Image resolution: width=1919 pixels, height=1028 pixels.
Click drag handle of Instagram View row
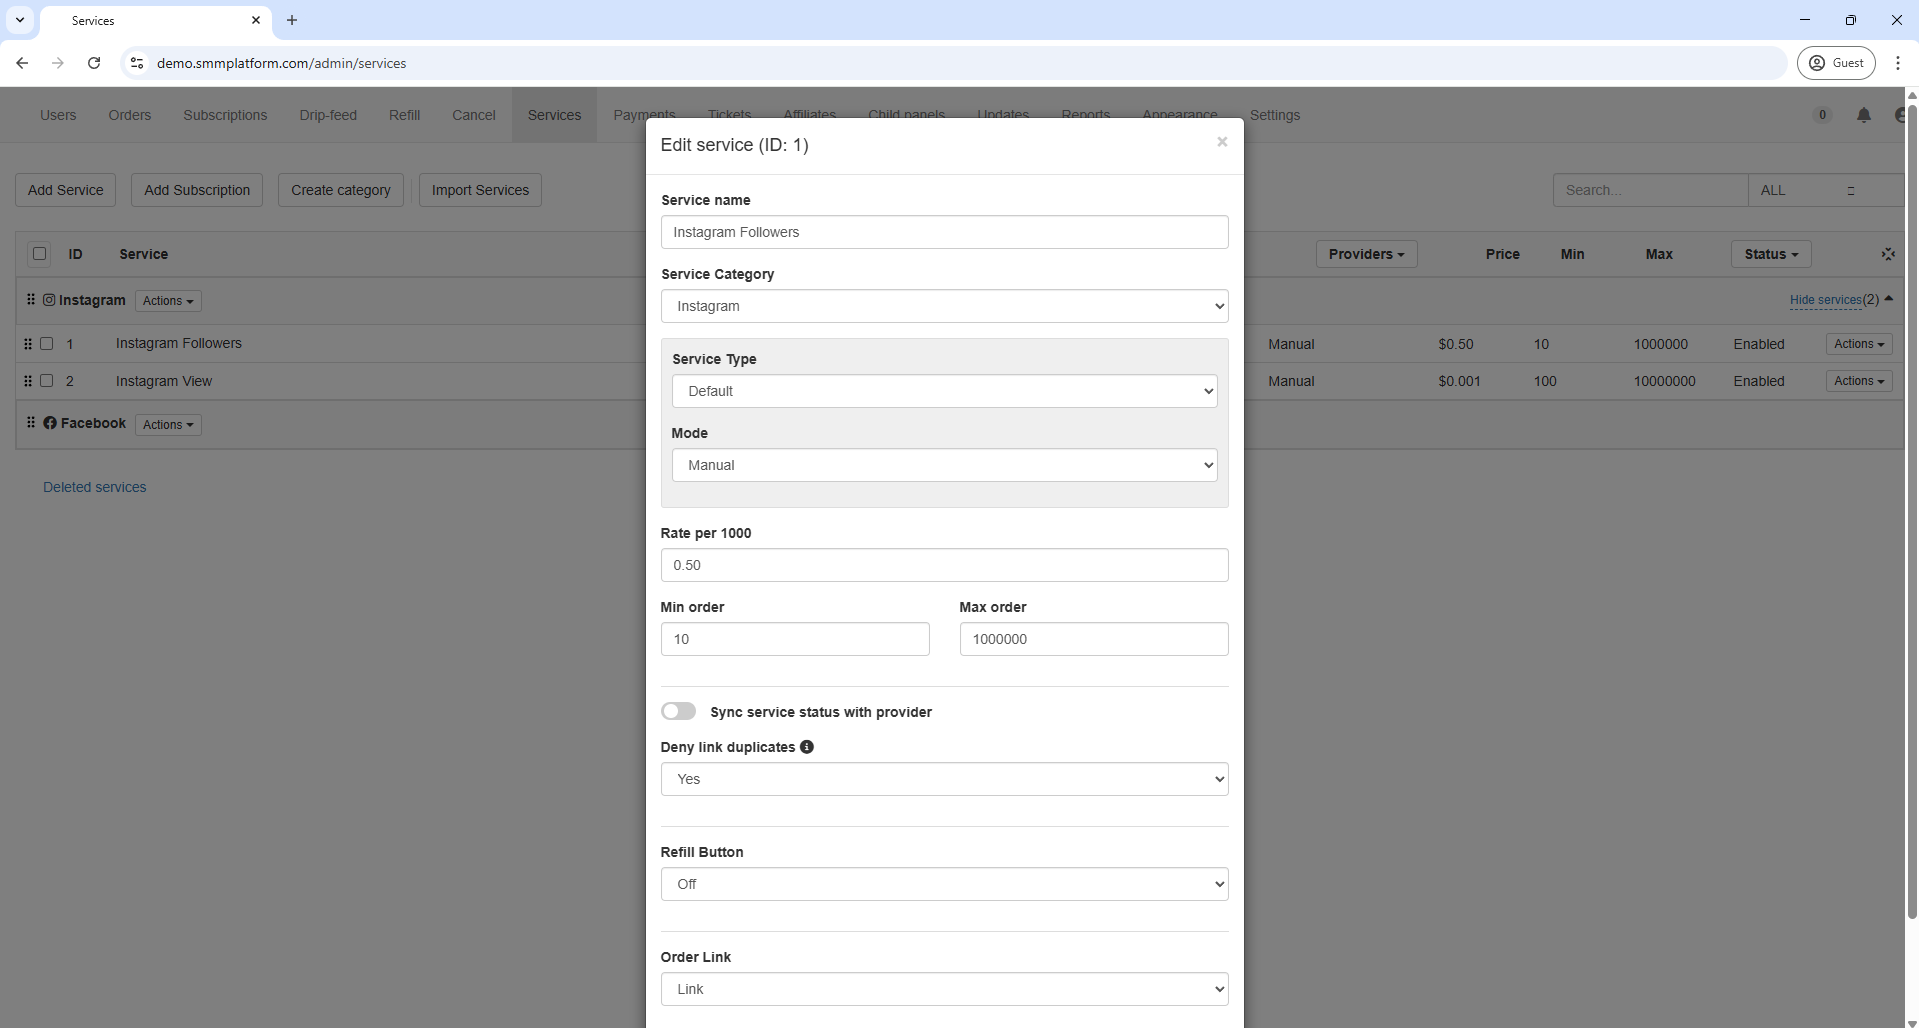(x=28, y=381)
